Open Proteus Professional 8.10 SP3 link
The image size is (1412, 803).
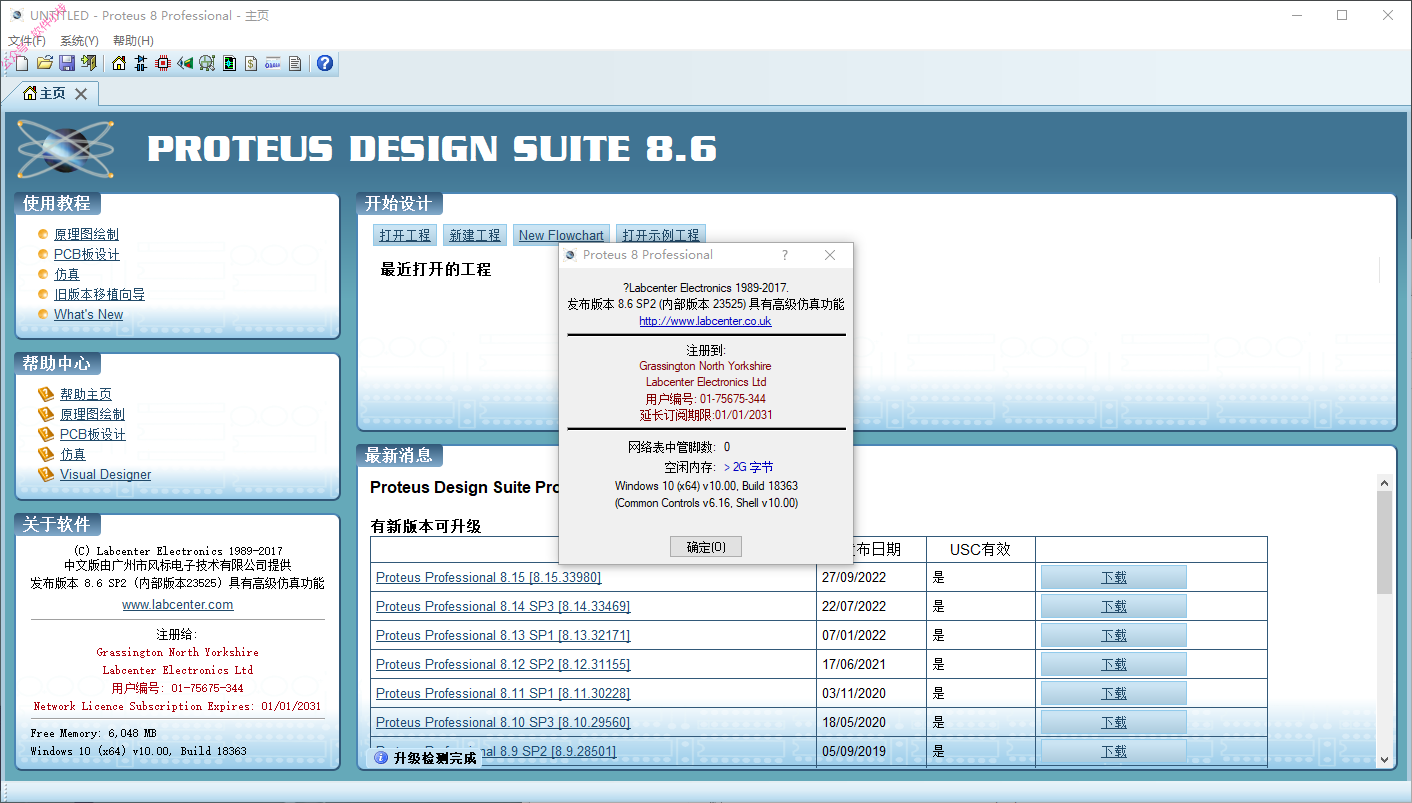tap(503, 722)
